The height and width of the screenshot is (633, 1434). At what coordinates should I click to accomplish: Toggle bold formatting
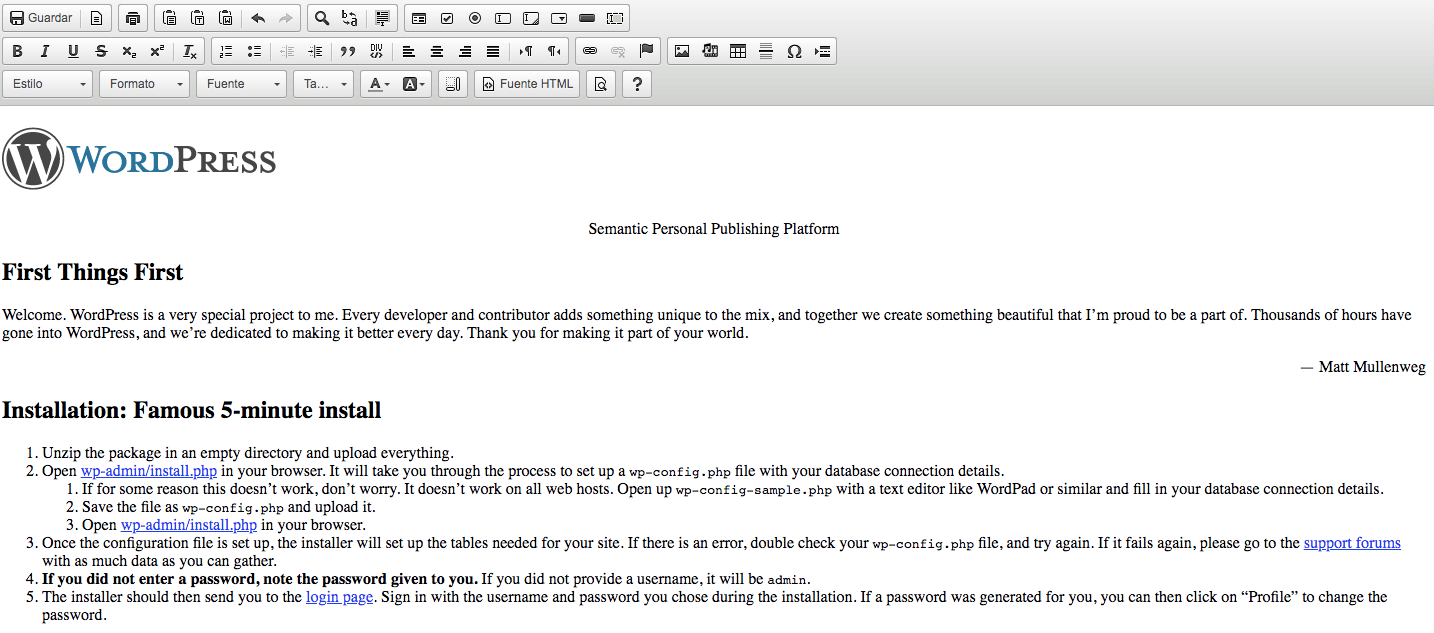[x=17, y=51]
